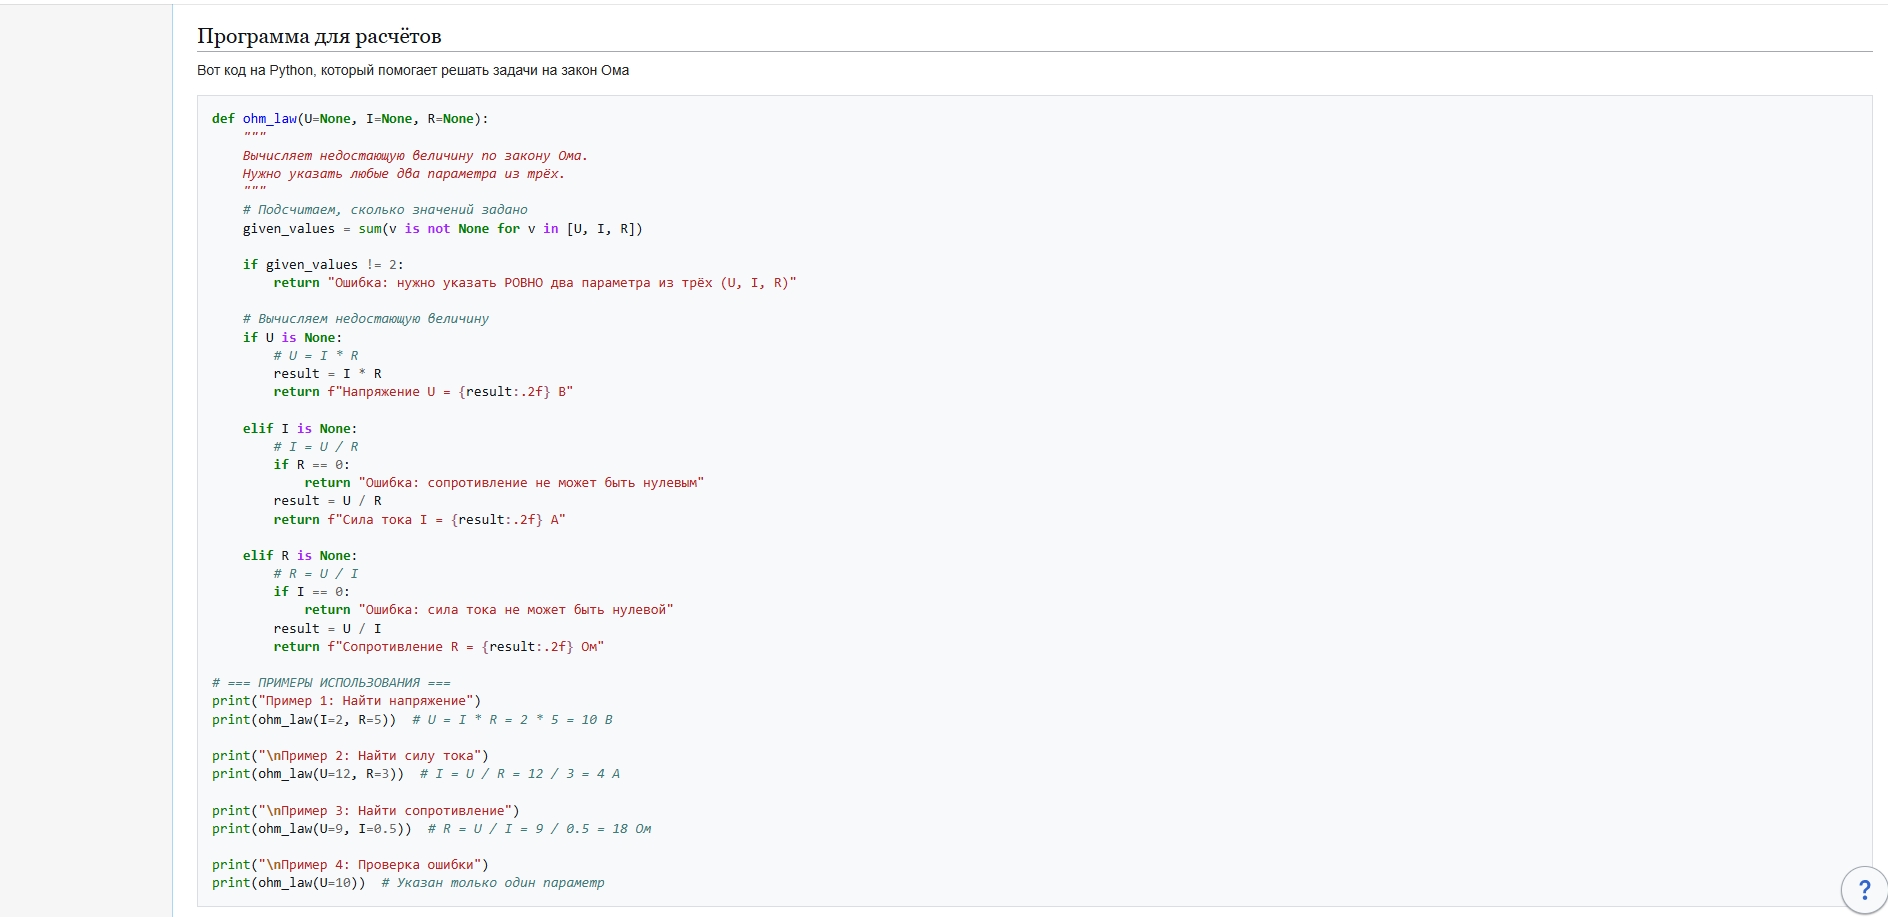1888x917 pixels.
Task: Click the error string 'сопротивление не может быть нулевым'
Action: point(531,483)
